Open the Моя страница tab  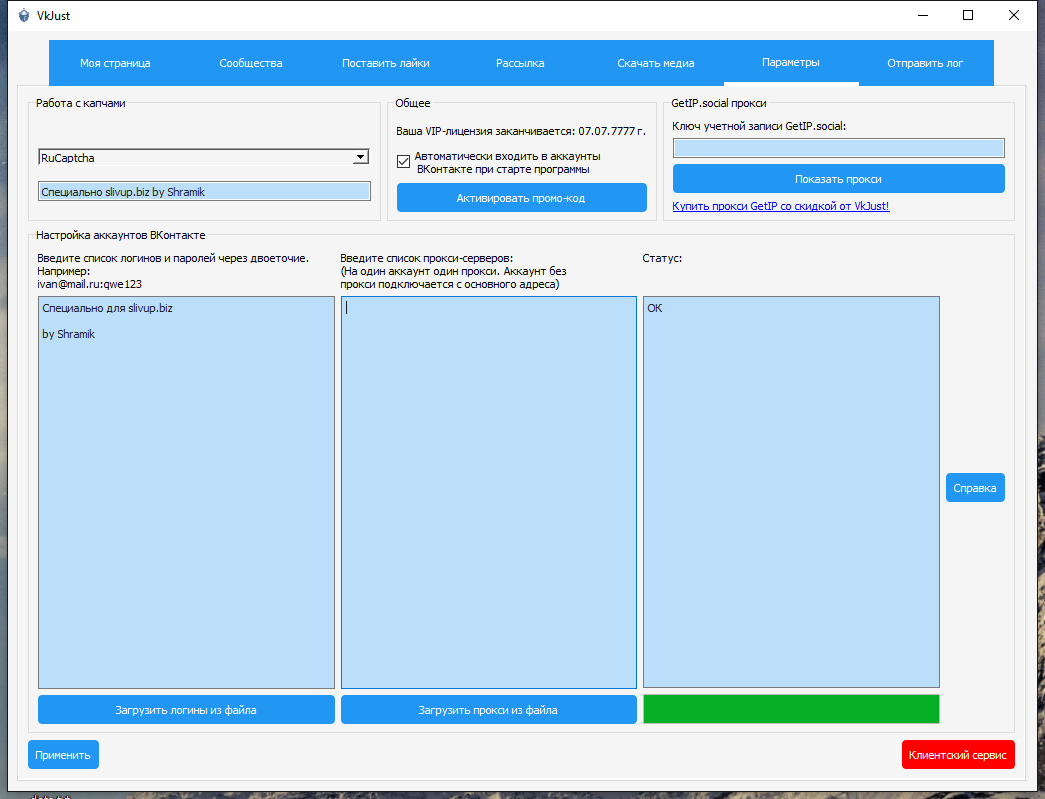(115, 63)
